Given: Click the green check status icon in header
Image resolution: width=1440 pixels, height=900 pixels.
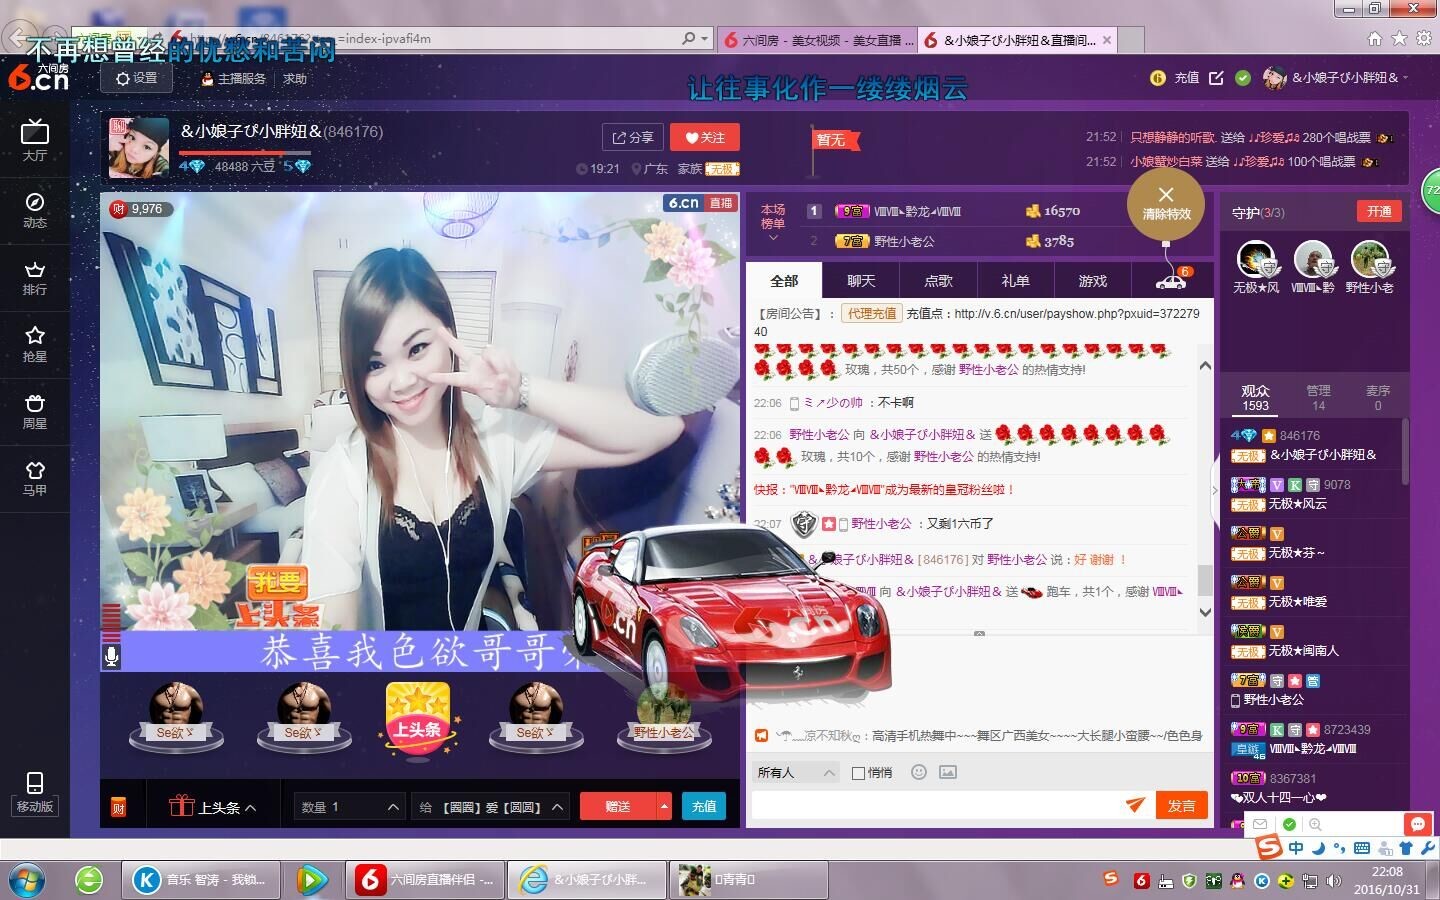Looking at the screenshot, I should [x=1243, y=77].
